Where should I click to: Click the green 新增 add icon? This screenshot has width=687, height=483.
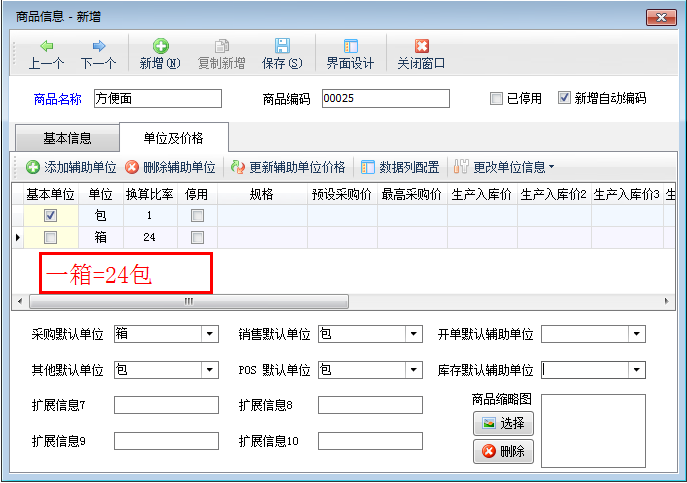160,46
